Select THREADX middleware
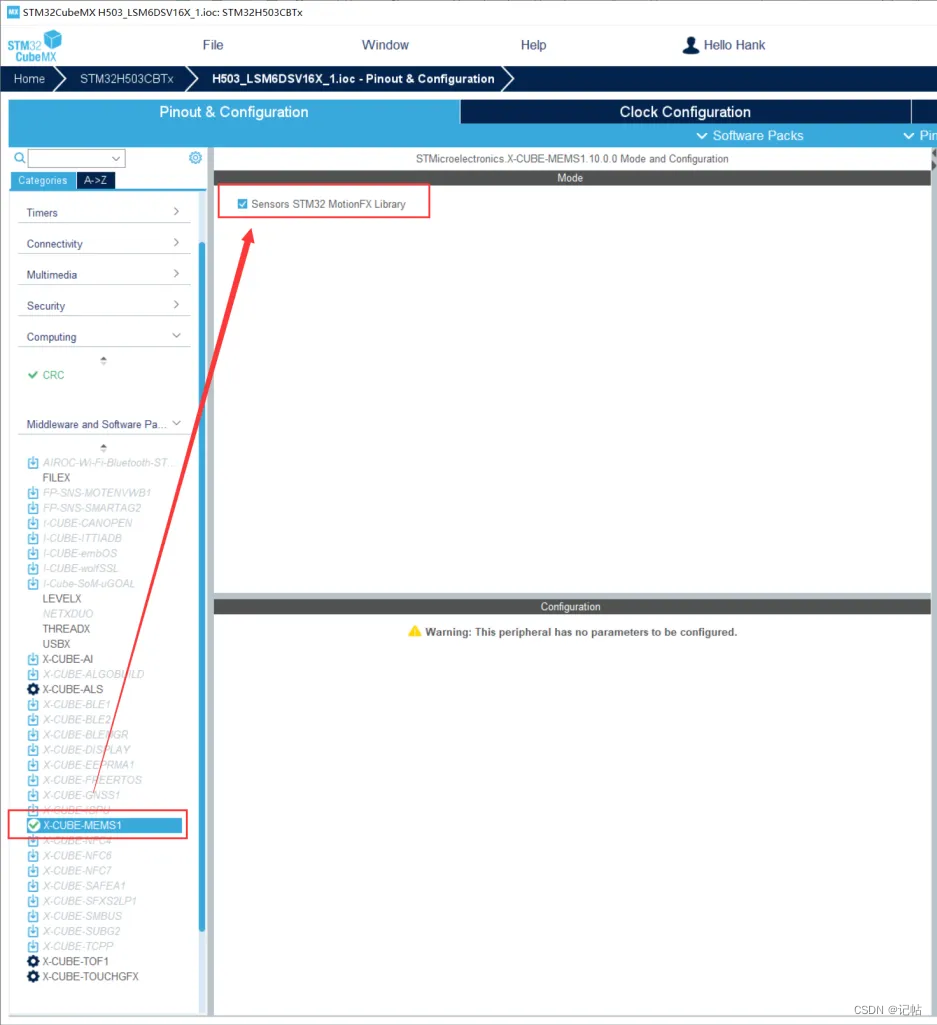Viewport: 937px width, 1025px height. point(66,629)
